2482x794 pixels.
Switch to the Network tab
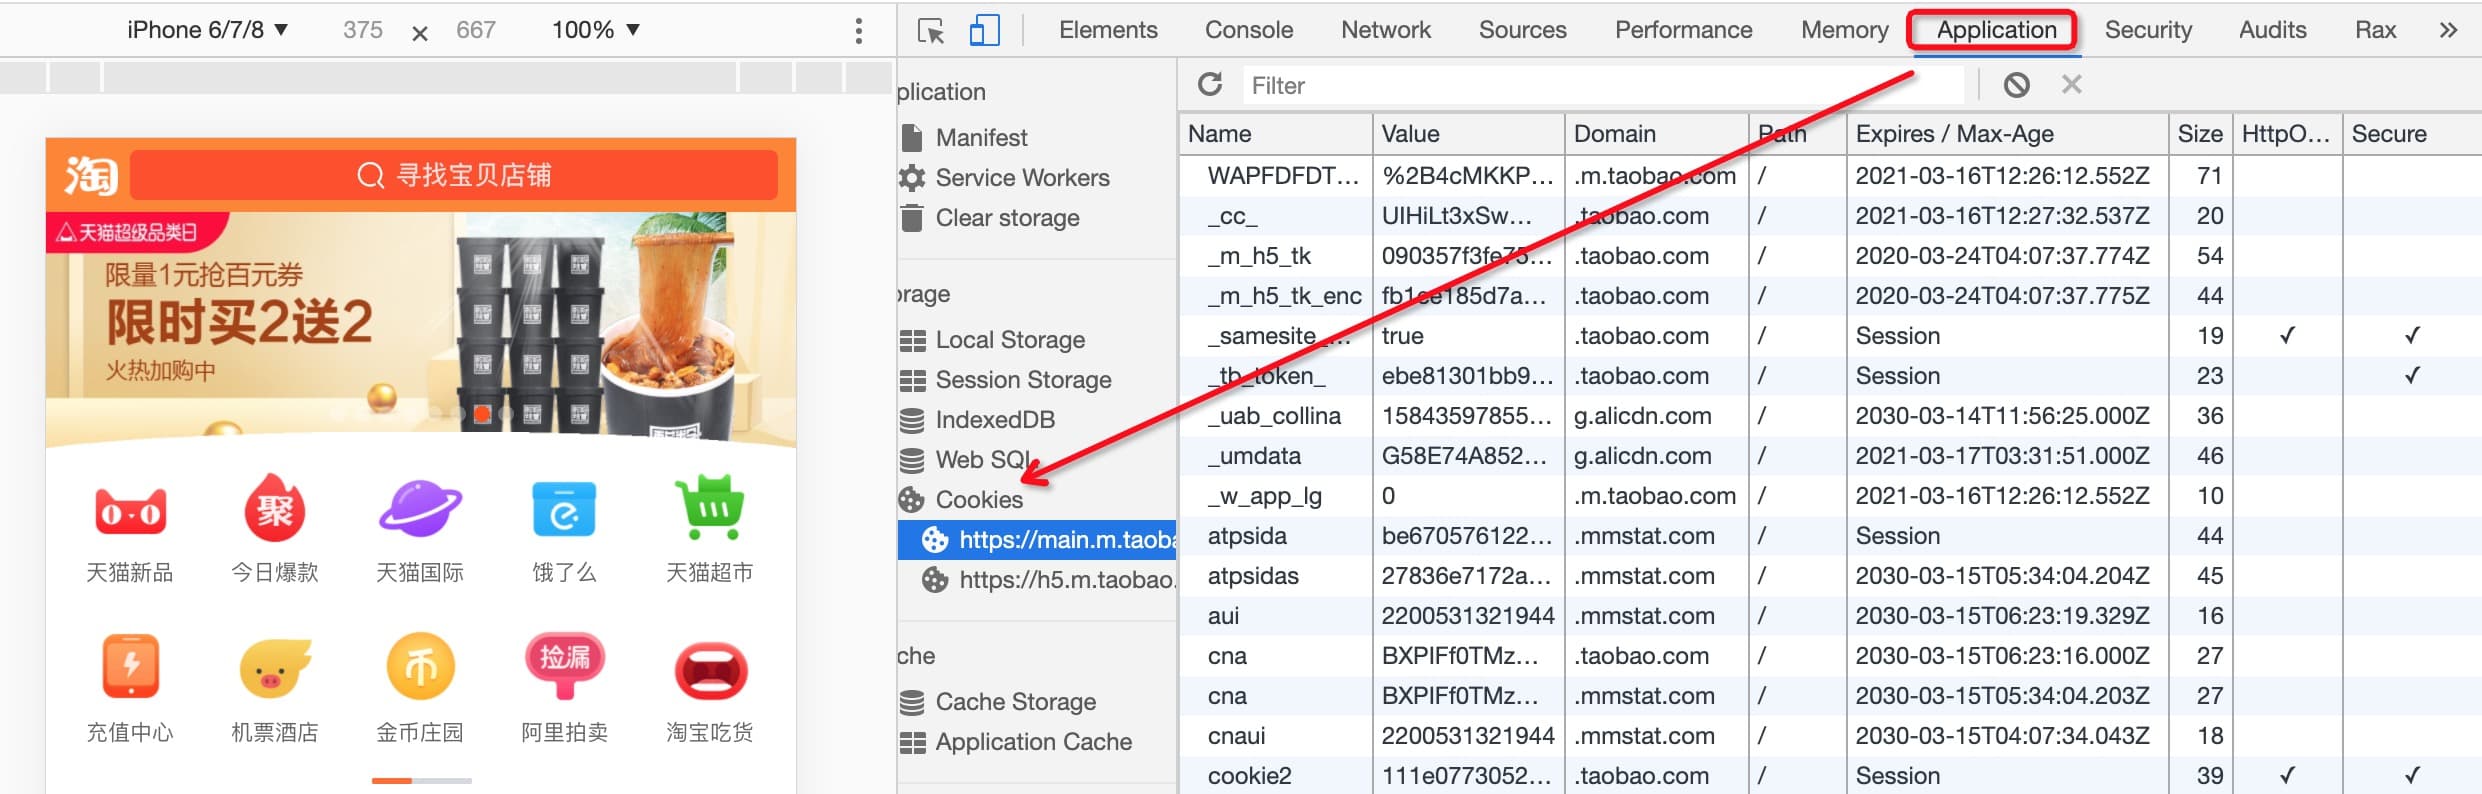coord(1385,30)
